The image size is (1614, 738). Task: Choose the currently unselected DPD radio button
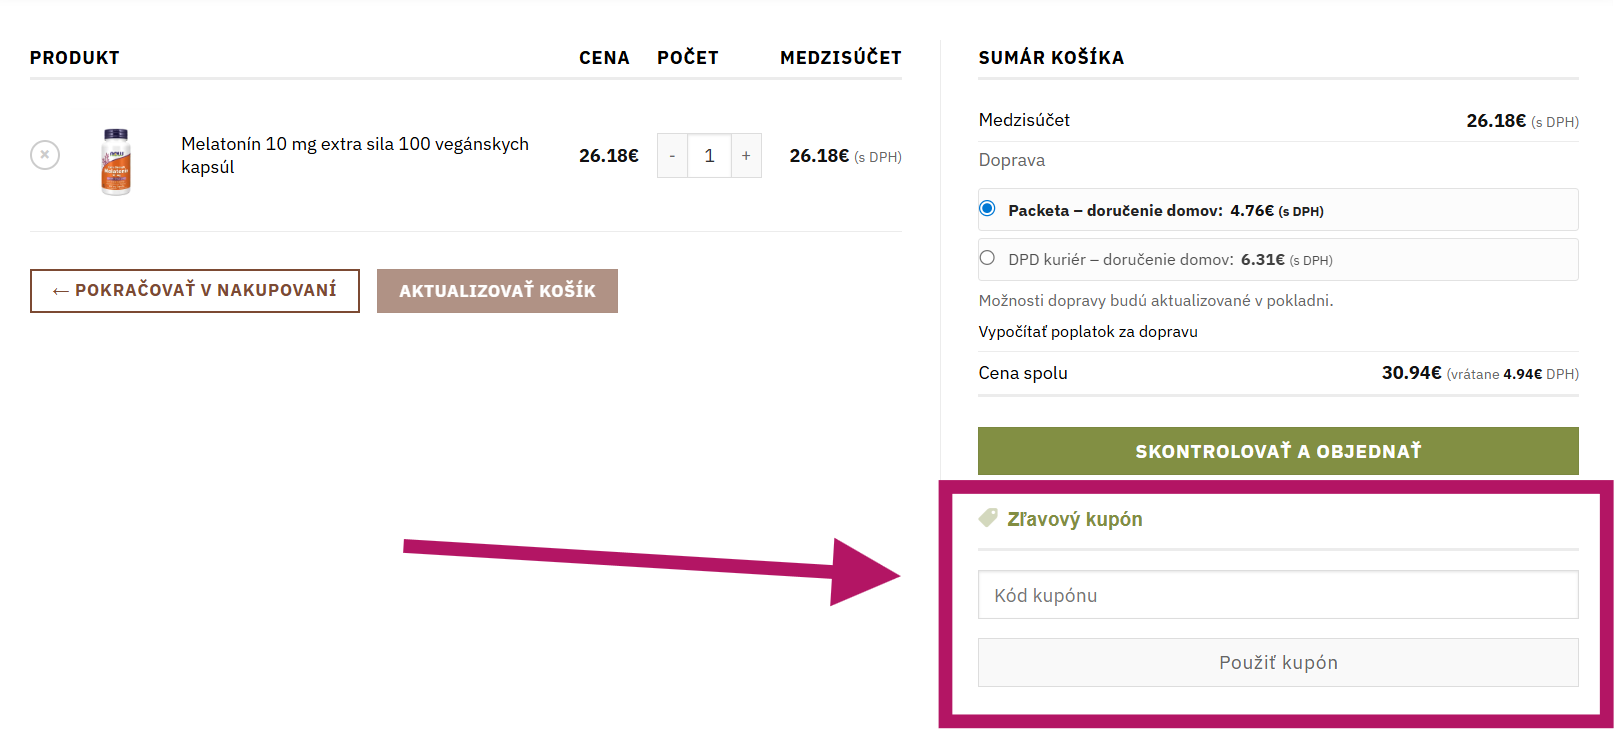(987, 257)
